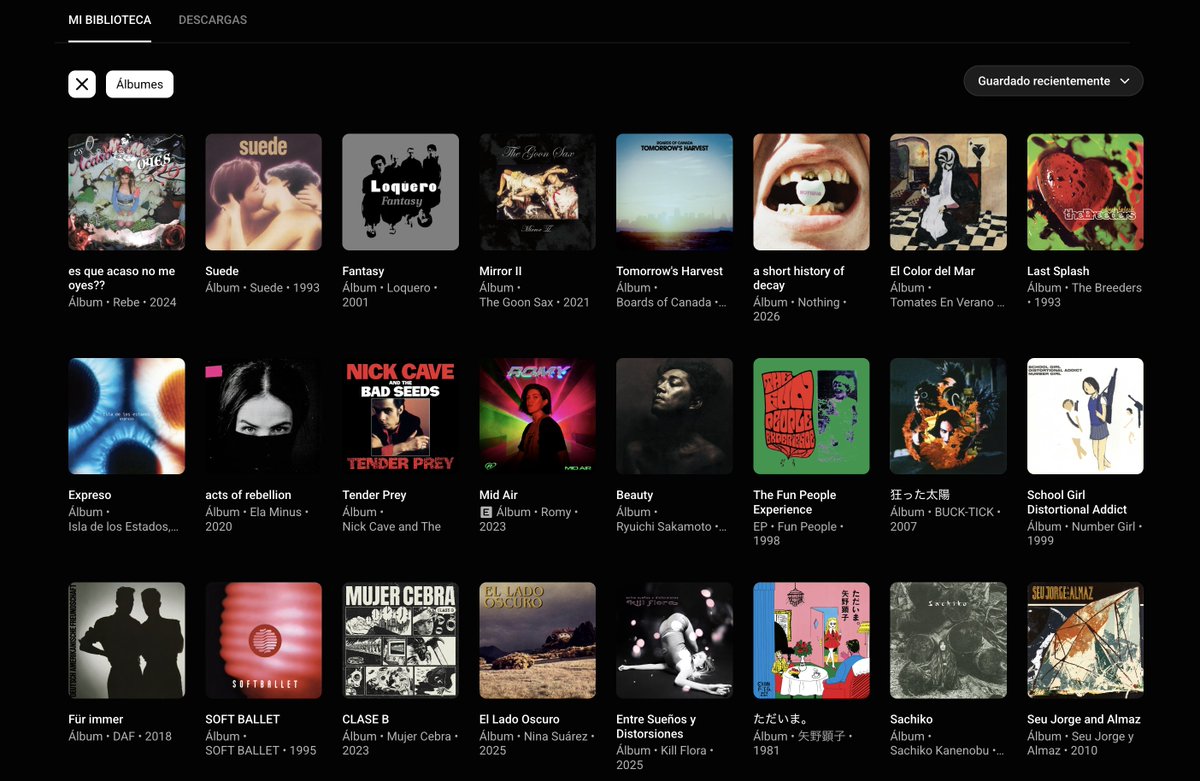Open the CLASE B album cover
1200x781 pixels.
tap(401, 640)
